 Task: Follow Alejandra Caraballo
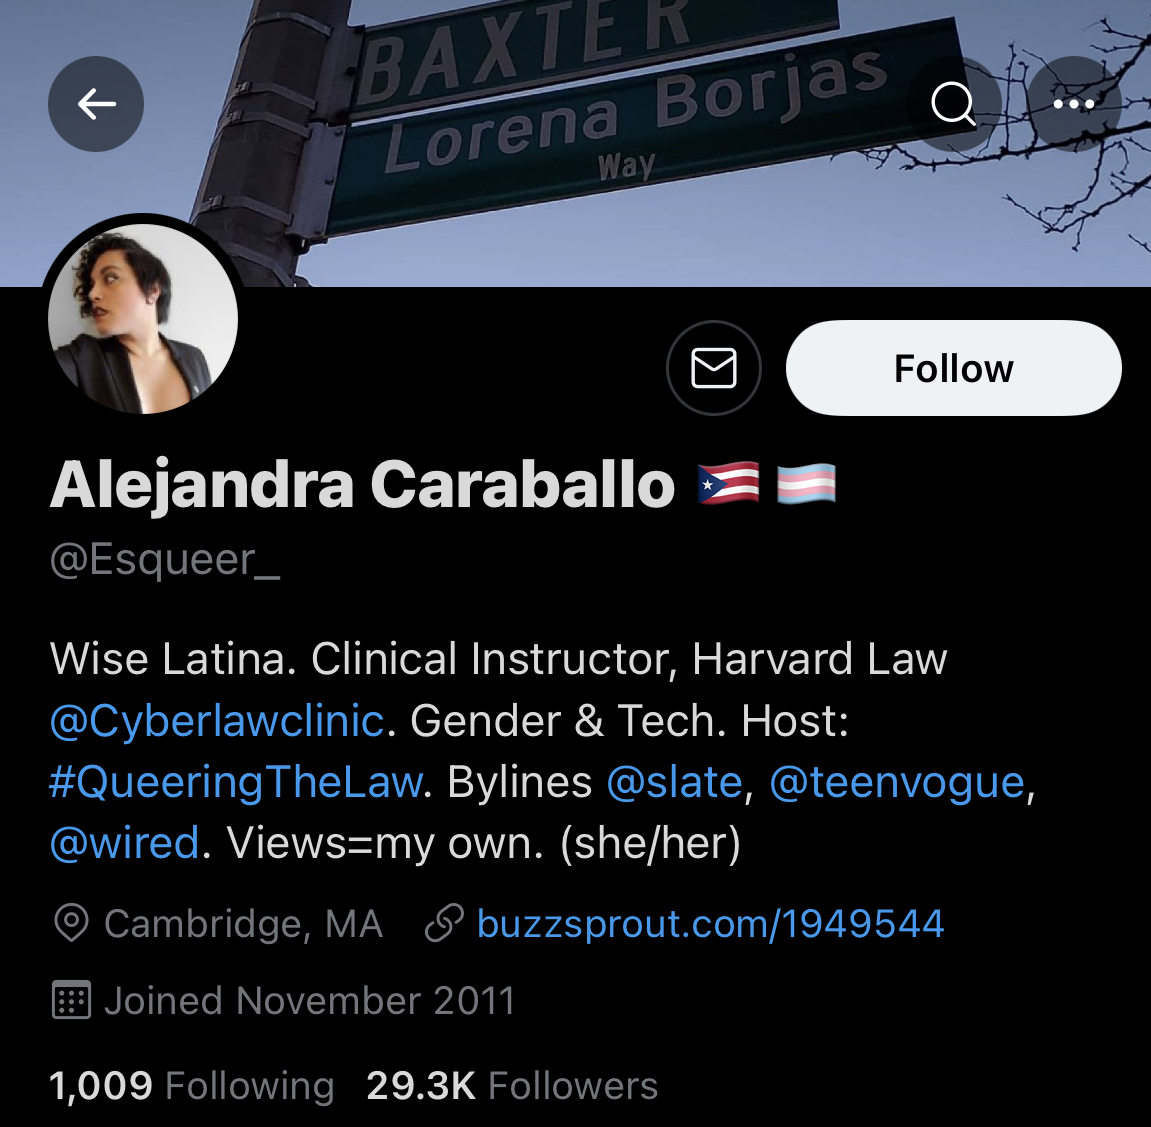pos(954,368)
